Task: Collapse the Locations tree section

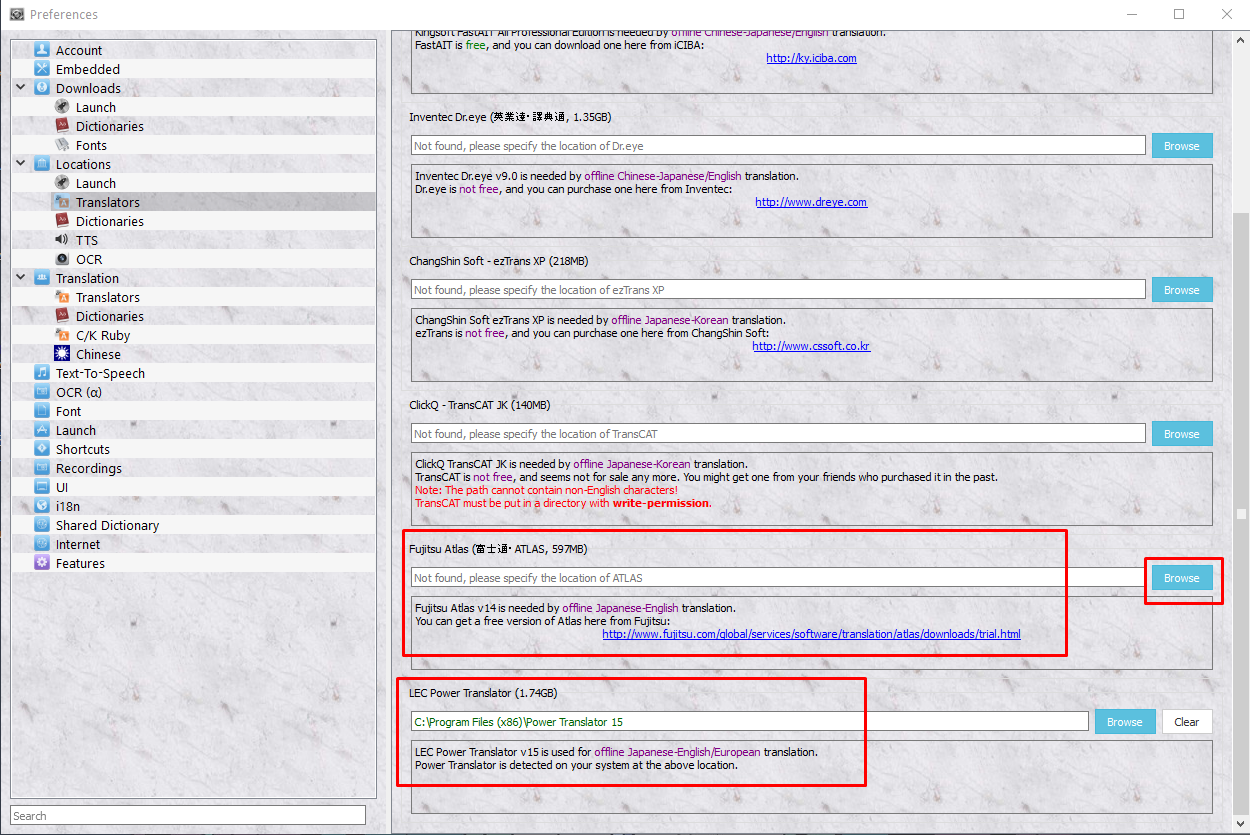Action: pos(21,164)
